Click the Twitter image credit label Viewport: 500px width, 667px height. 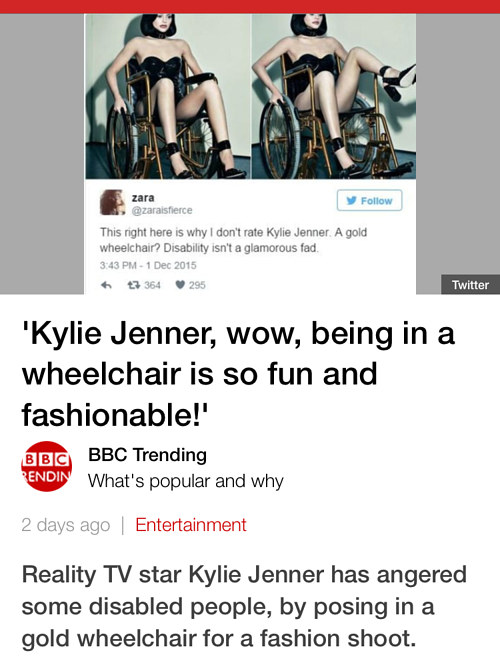(x=470, y=284)
